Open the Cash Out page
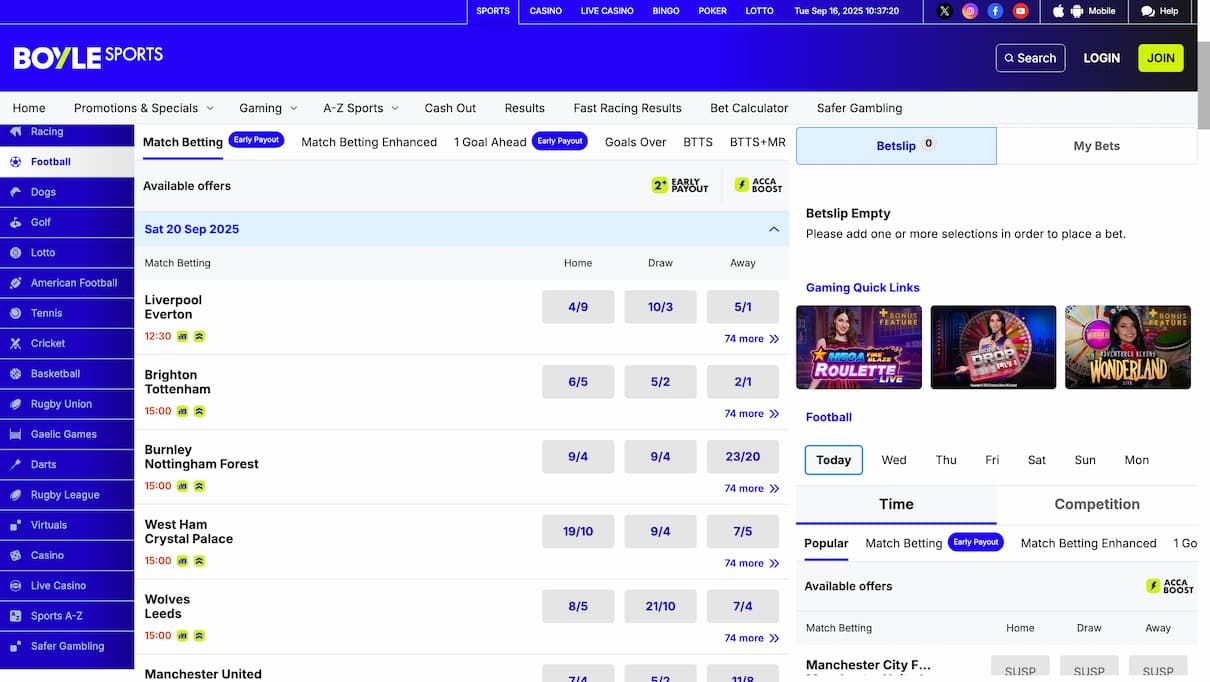1210x682 pixels. (x=450, y=108)
